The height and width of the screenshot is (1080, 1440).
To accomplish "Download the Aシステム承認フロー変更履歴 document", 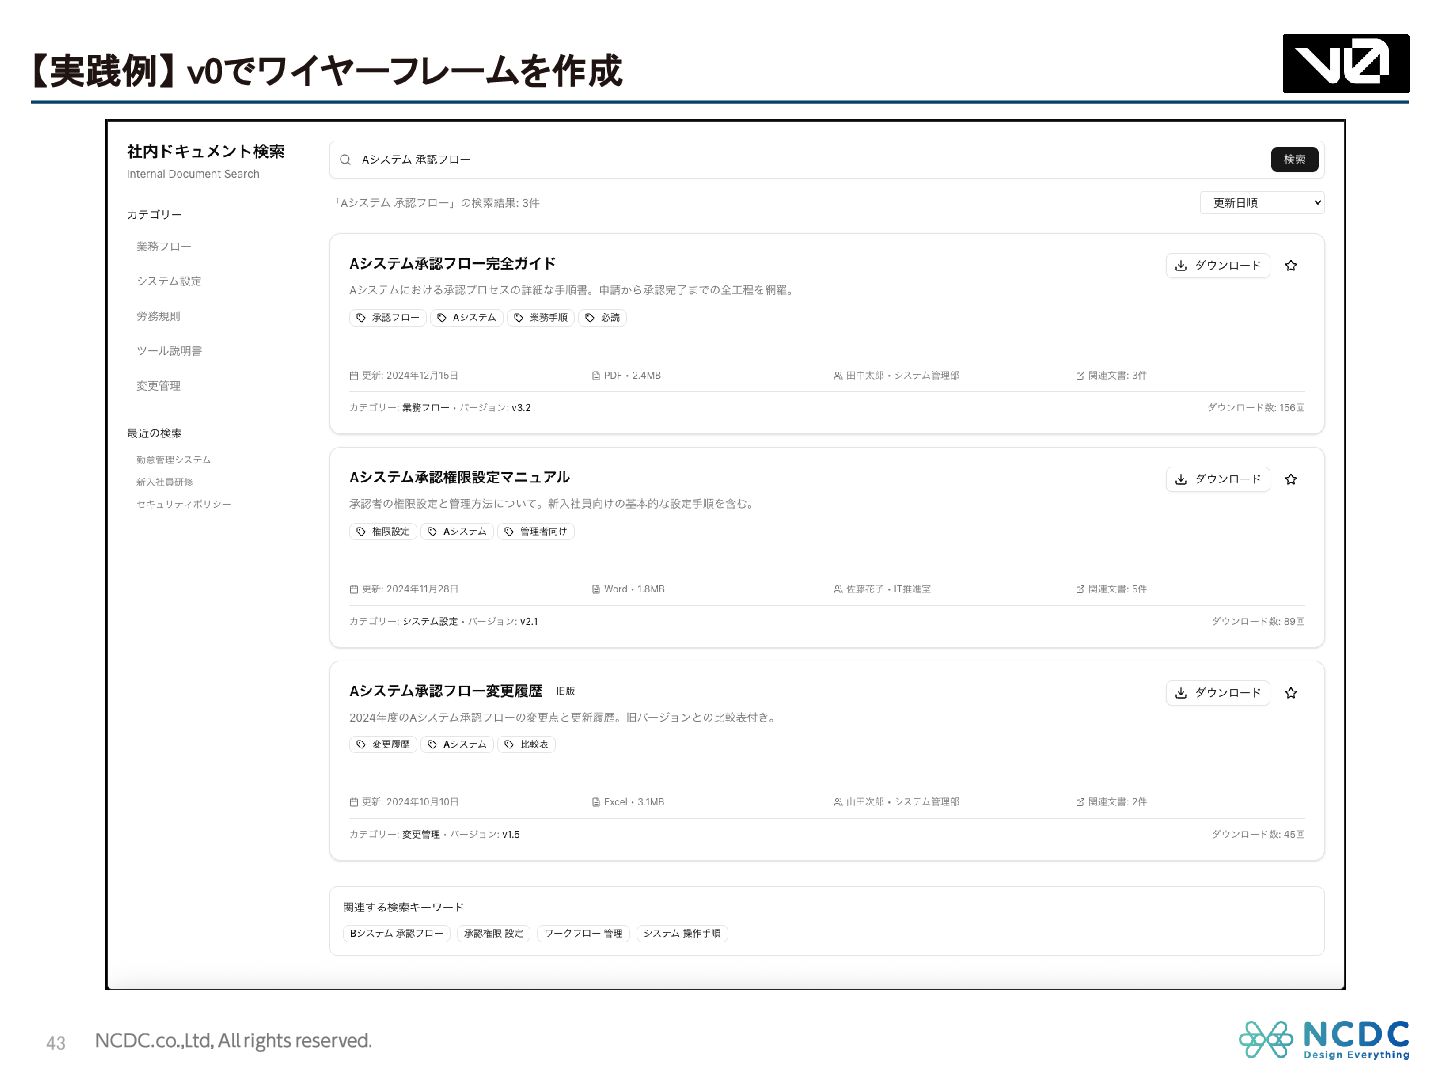I will click(1218, 693).
